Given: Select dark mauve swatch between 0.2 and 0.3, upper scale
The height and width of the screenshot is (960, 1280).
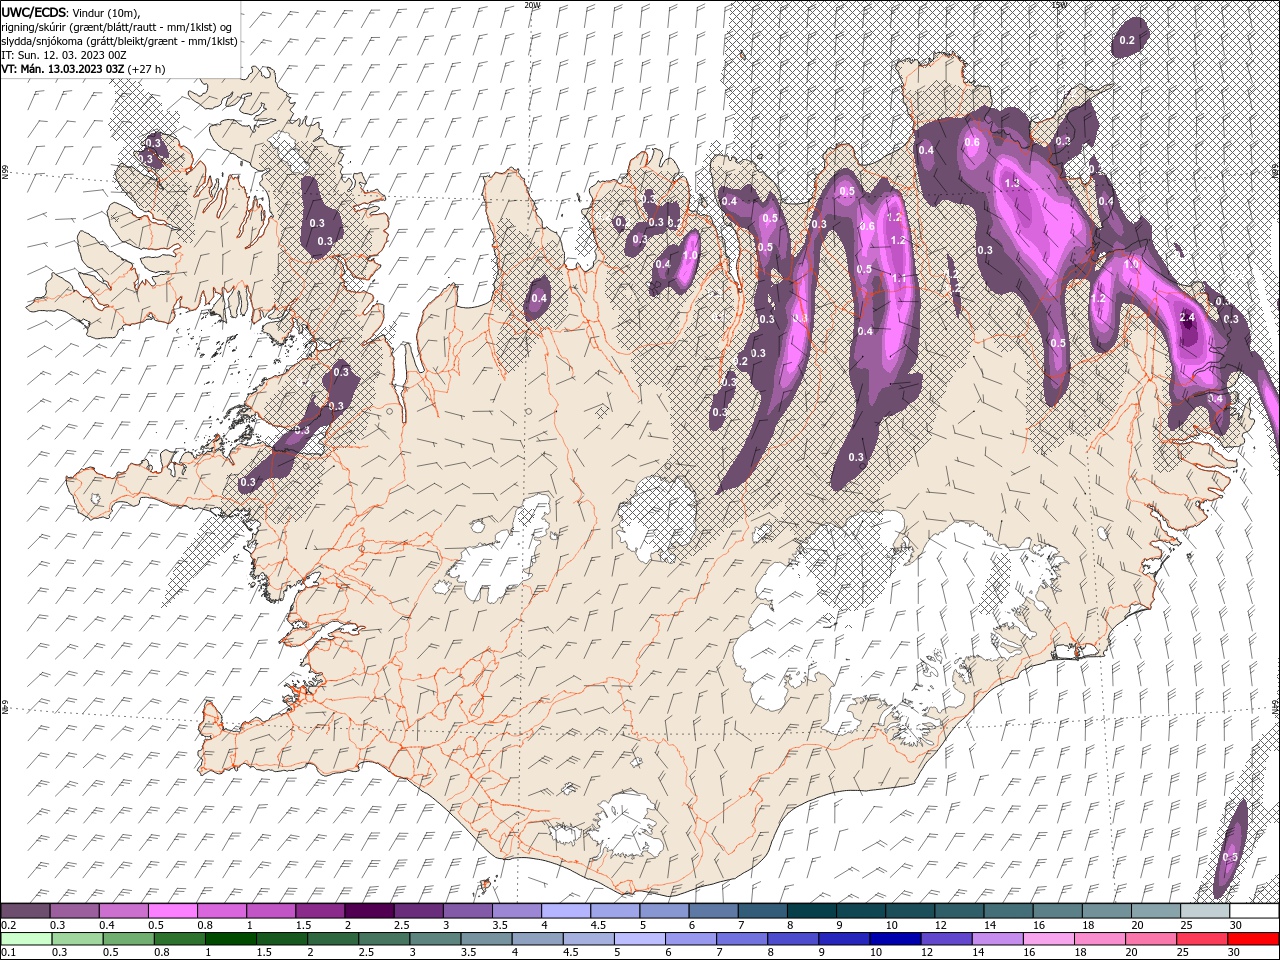Looking at the screenshot, I should point(26,911).
